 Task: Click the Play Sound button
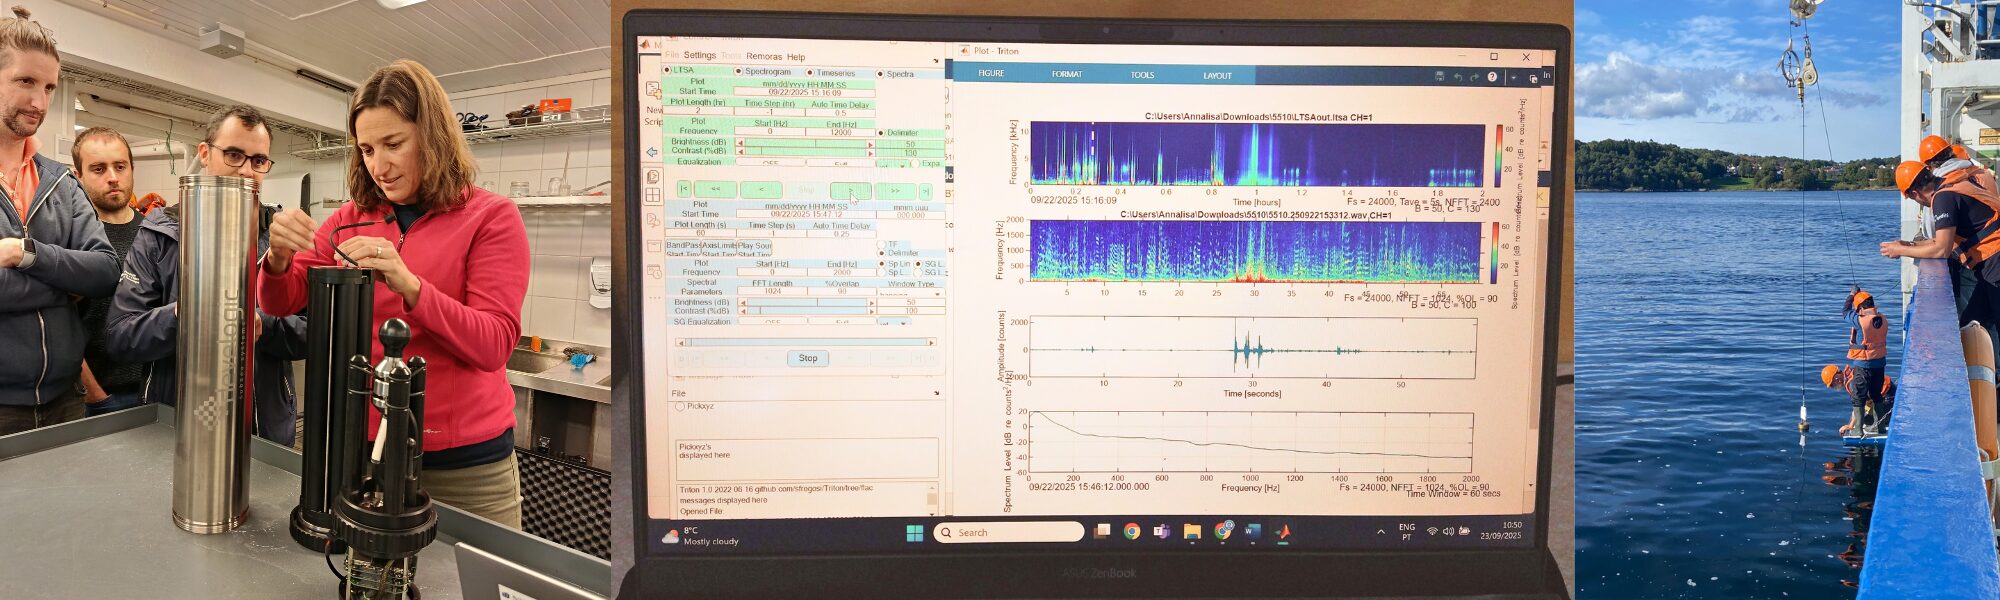[x=754, y=245]
